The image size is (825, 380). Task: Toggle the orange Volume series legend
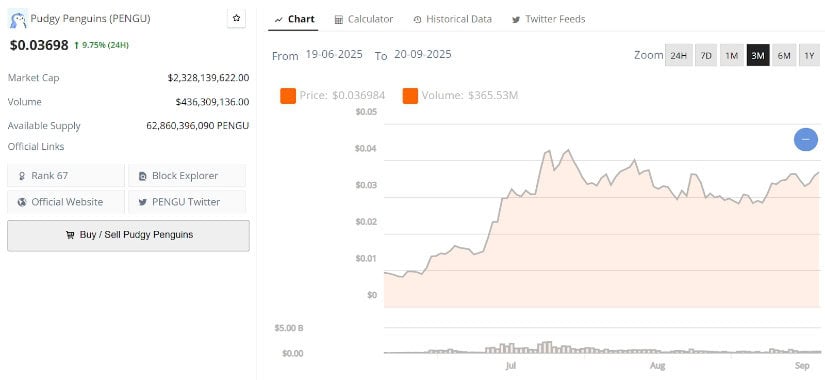coord(410,96)
